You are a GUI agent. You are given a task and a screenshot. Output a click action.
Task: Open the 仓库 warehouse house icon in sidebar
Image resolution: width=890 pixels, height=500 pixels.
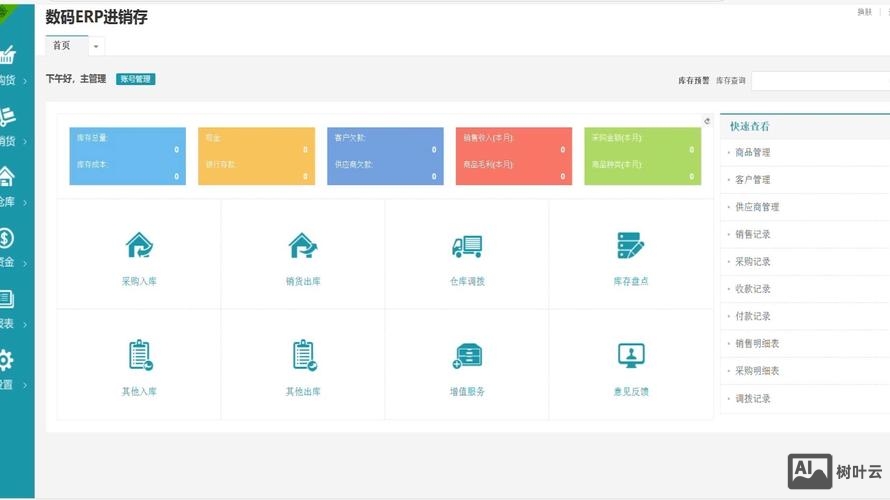click(6, 177)
